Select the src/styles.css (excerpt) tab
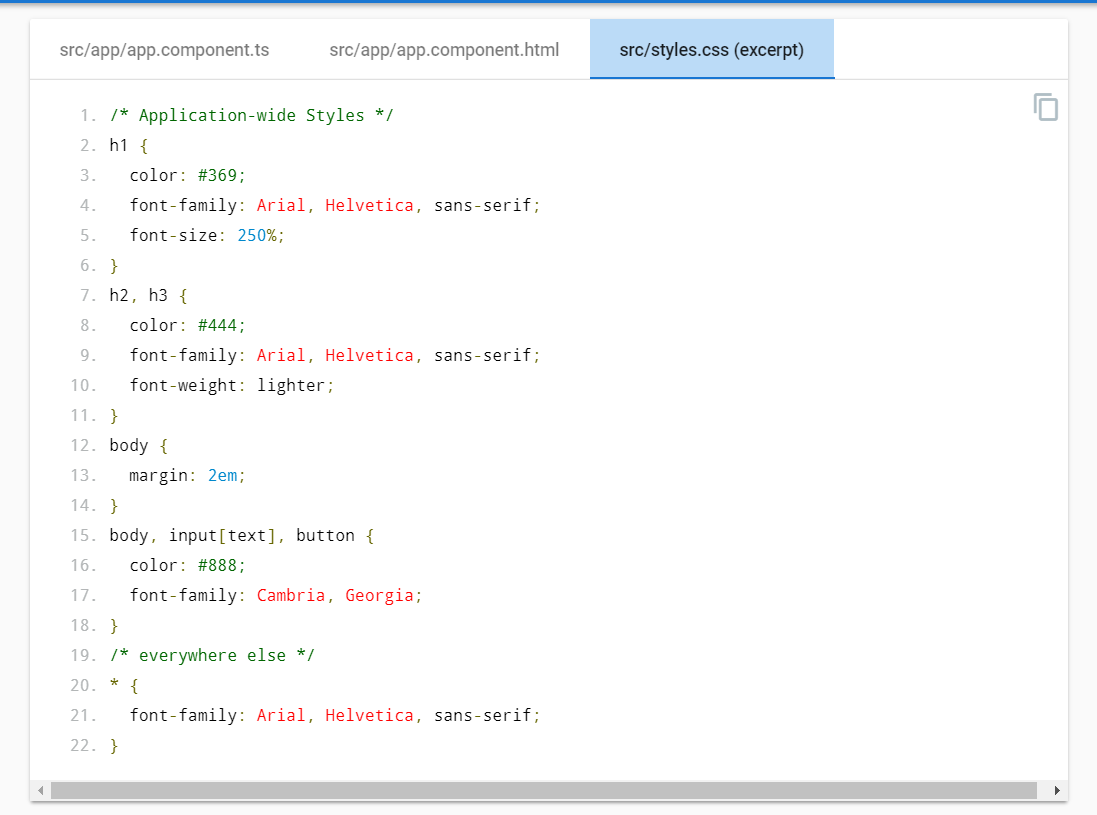The width and height of the screenshot is (1097, 815). 711,49
